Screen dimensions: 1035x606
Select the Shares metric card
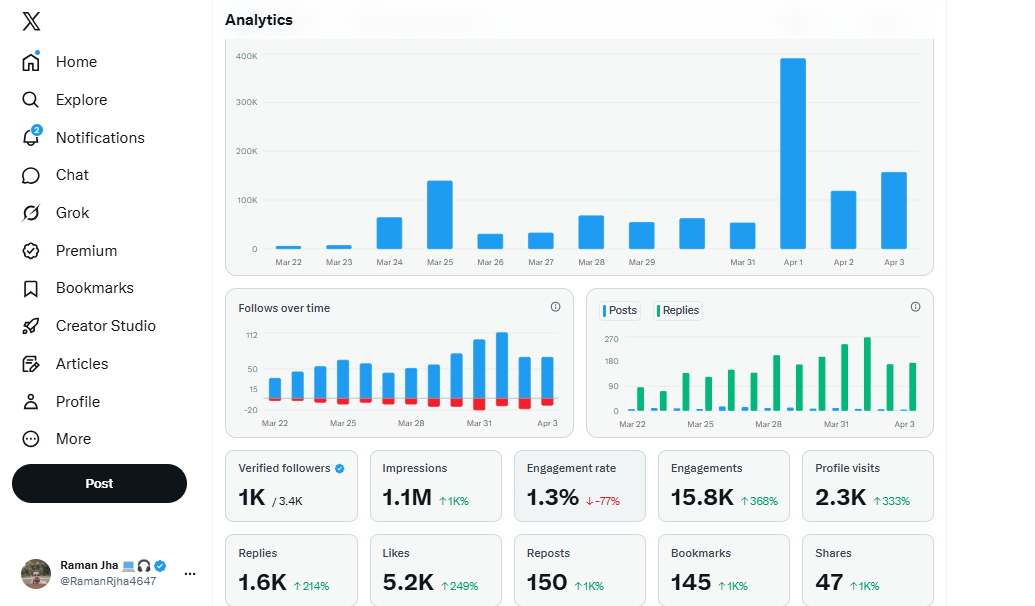click(867, 570)
